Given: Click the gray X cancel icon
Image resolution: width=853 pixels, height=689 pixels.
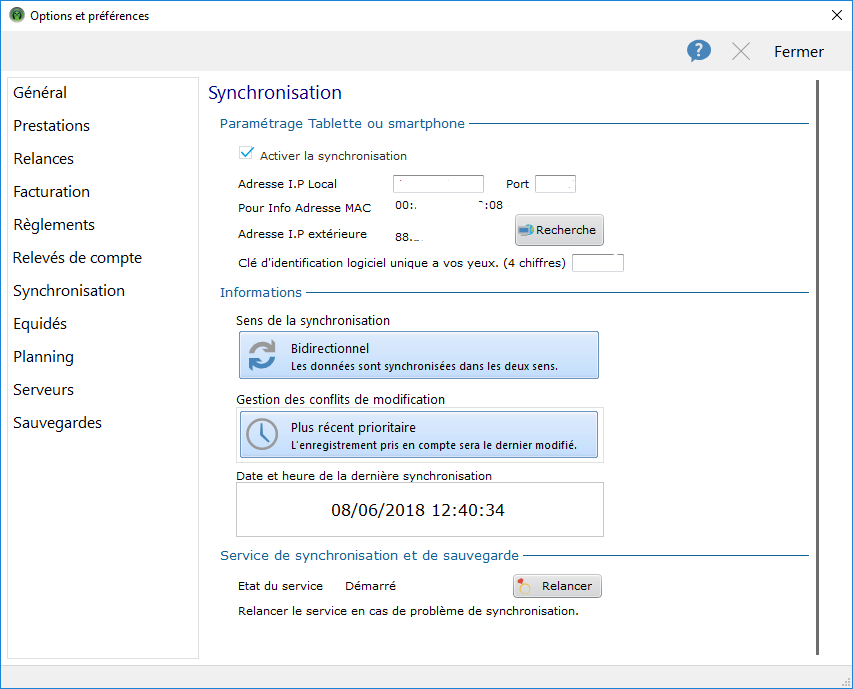Looking at the screenshot, I should (740, 52).
